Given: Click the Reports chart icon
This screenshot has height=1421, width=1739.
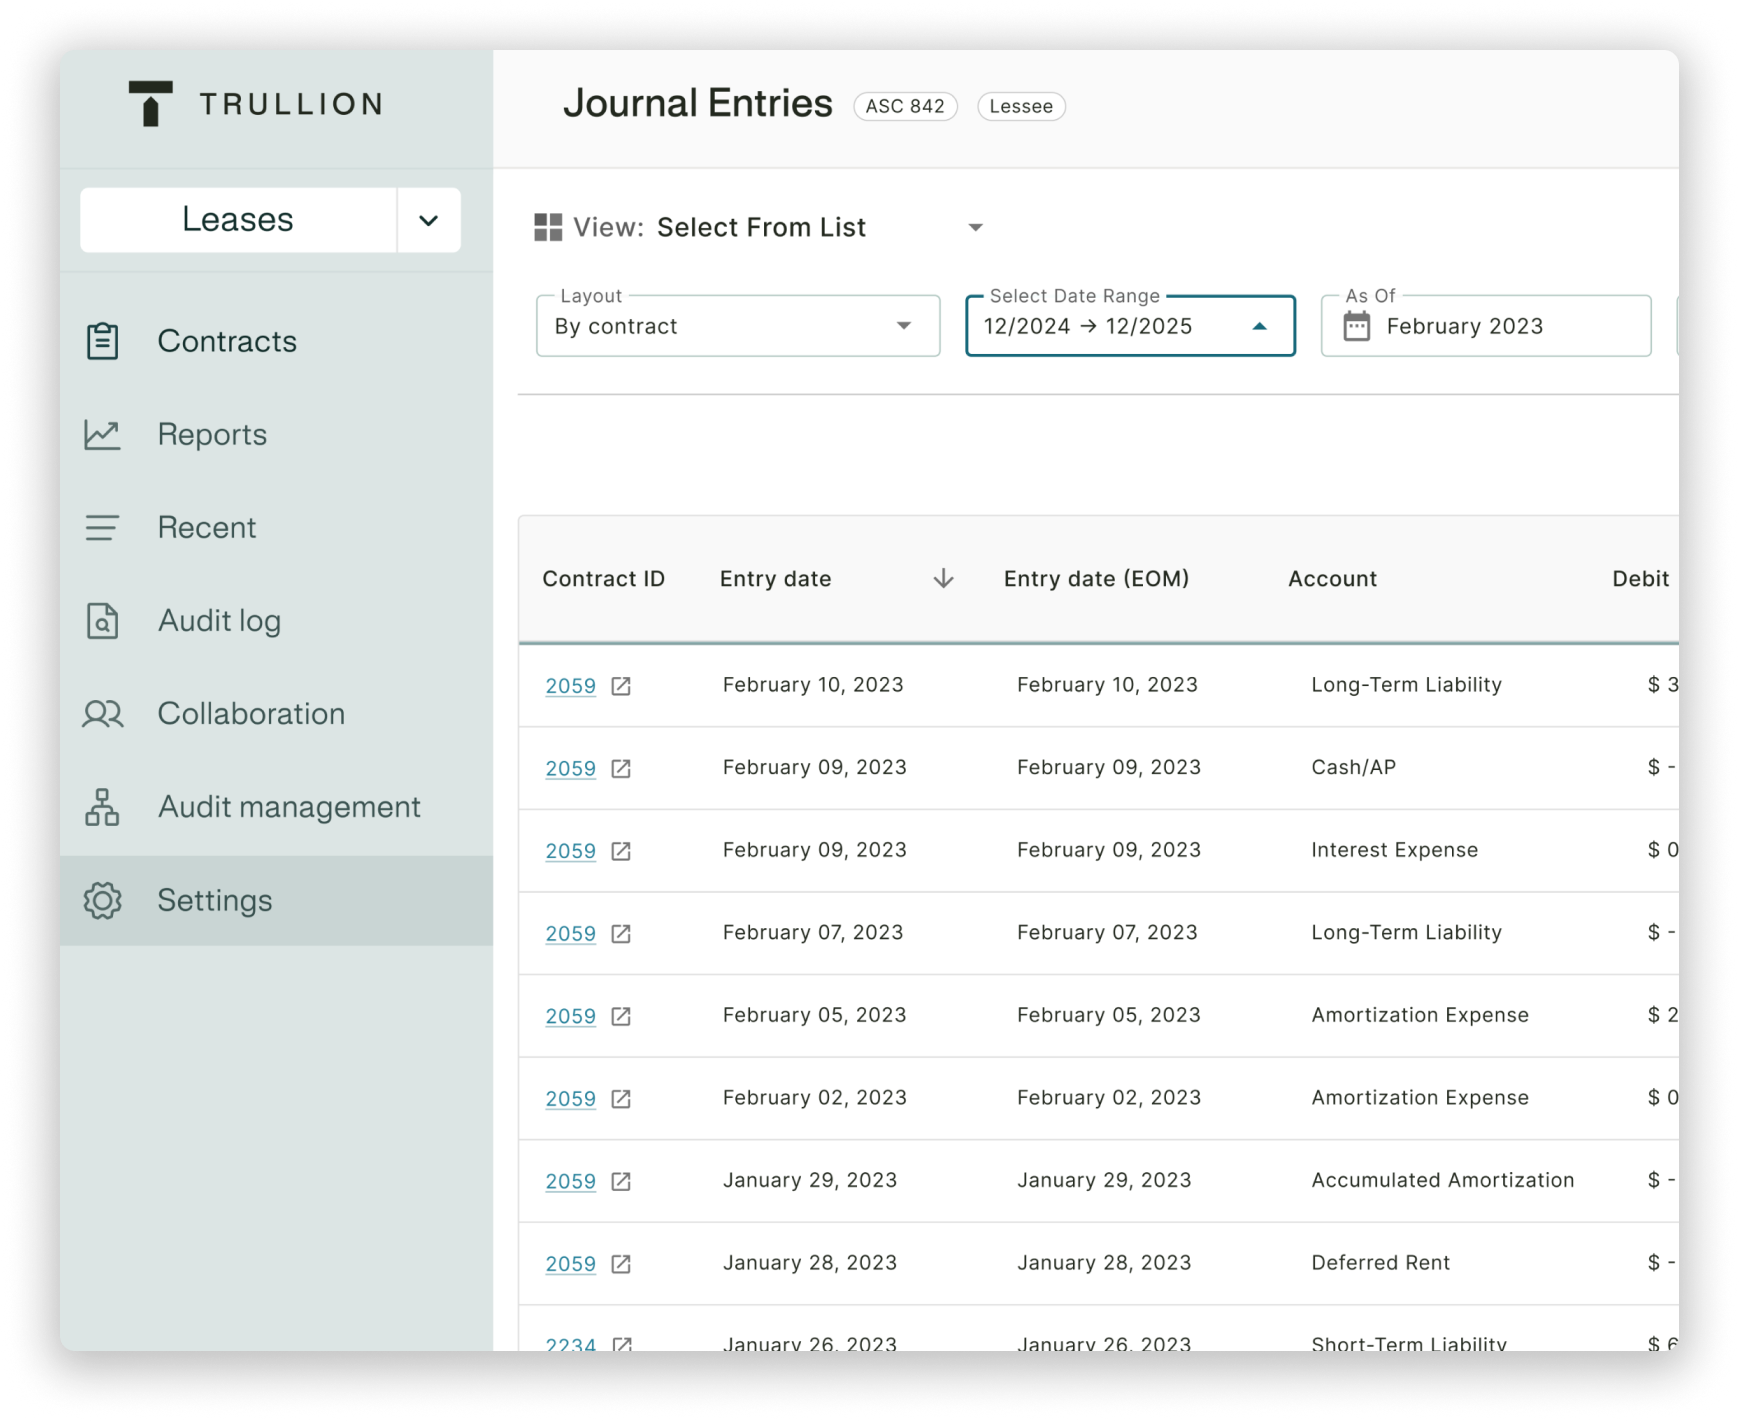Looking at the screenshot, I should pos(102,435).
